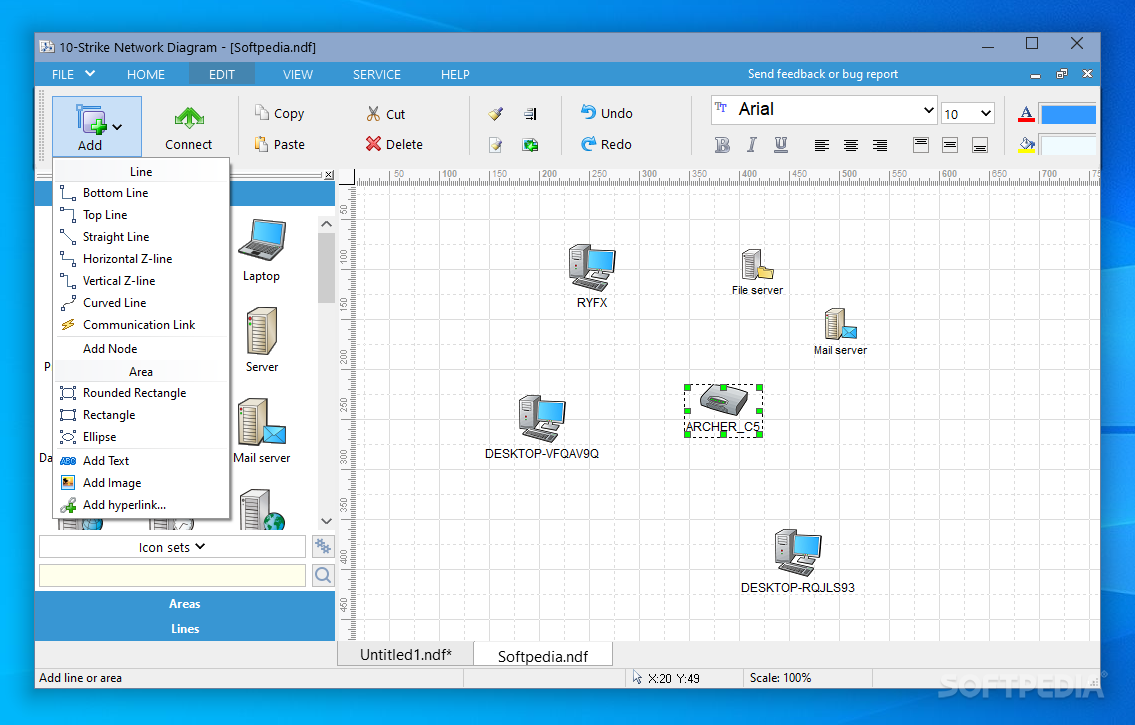This screenshot has width=1135, height=725.
Task: Click the Delete red X button
Action: tap(394, 145)
